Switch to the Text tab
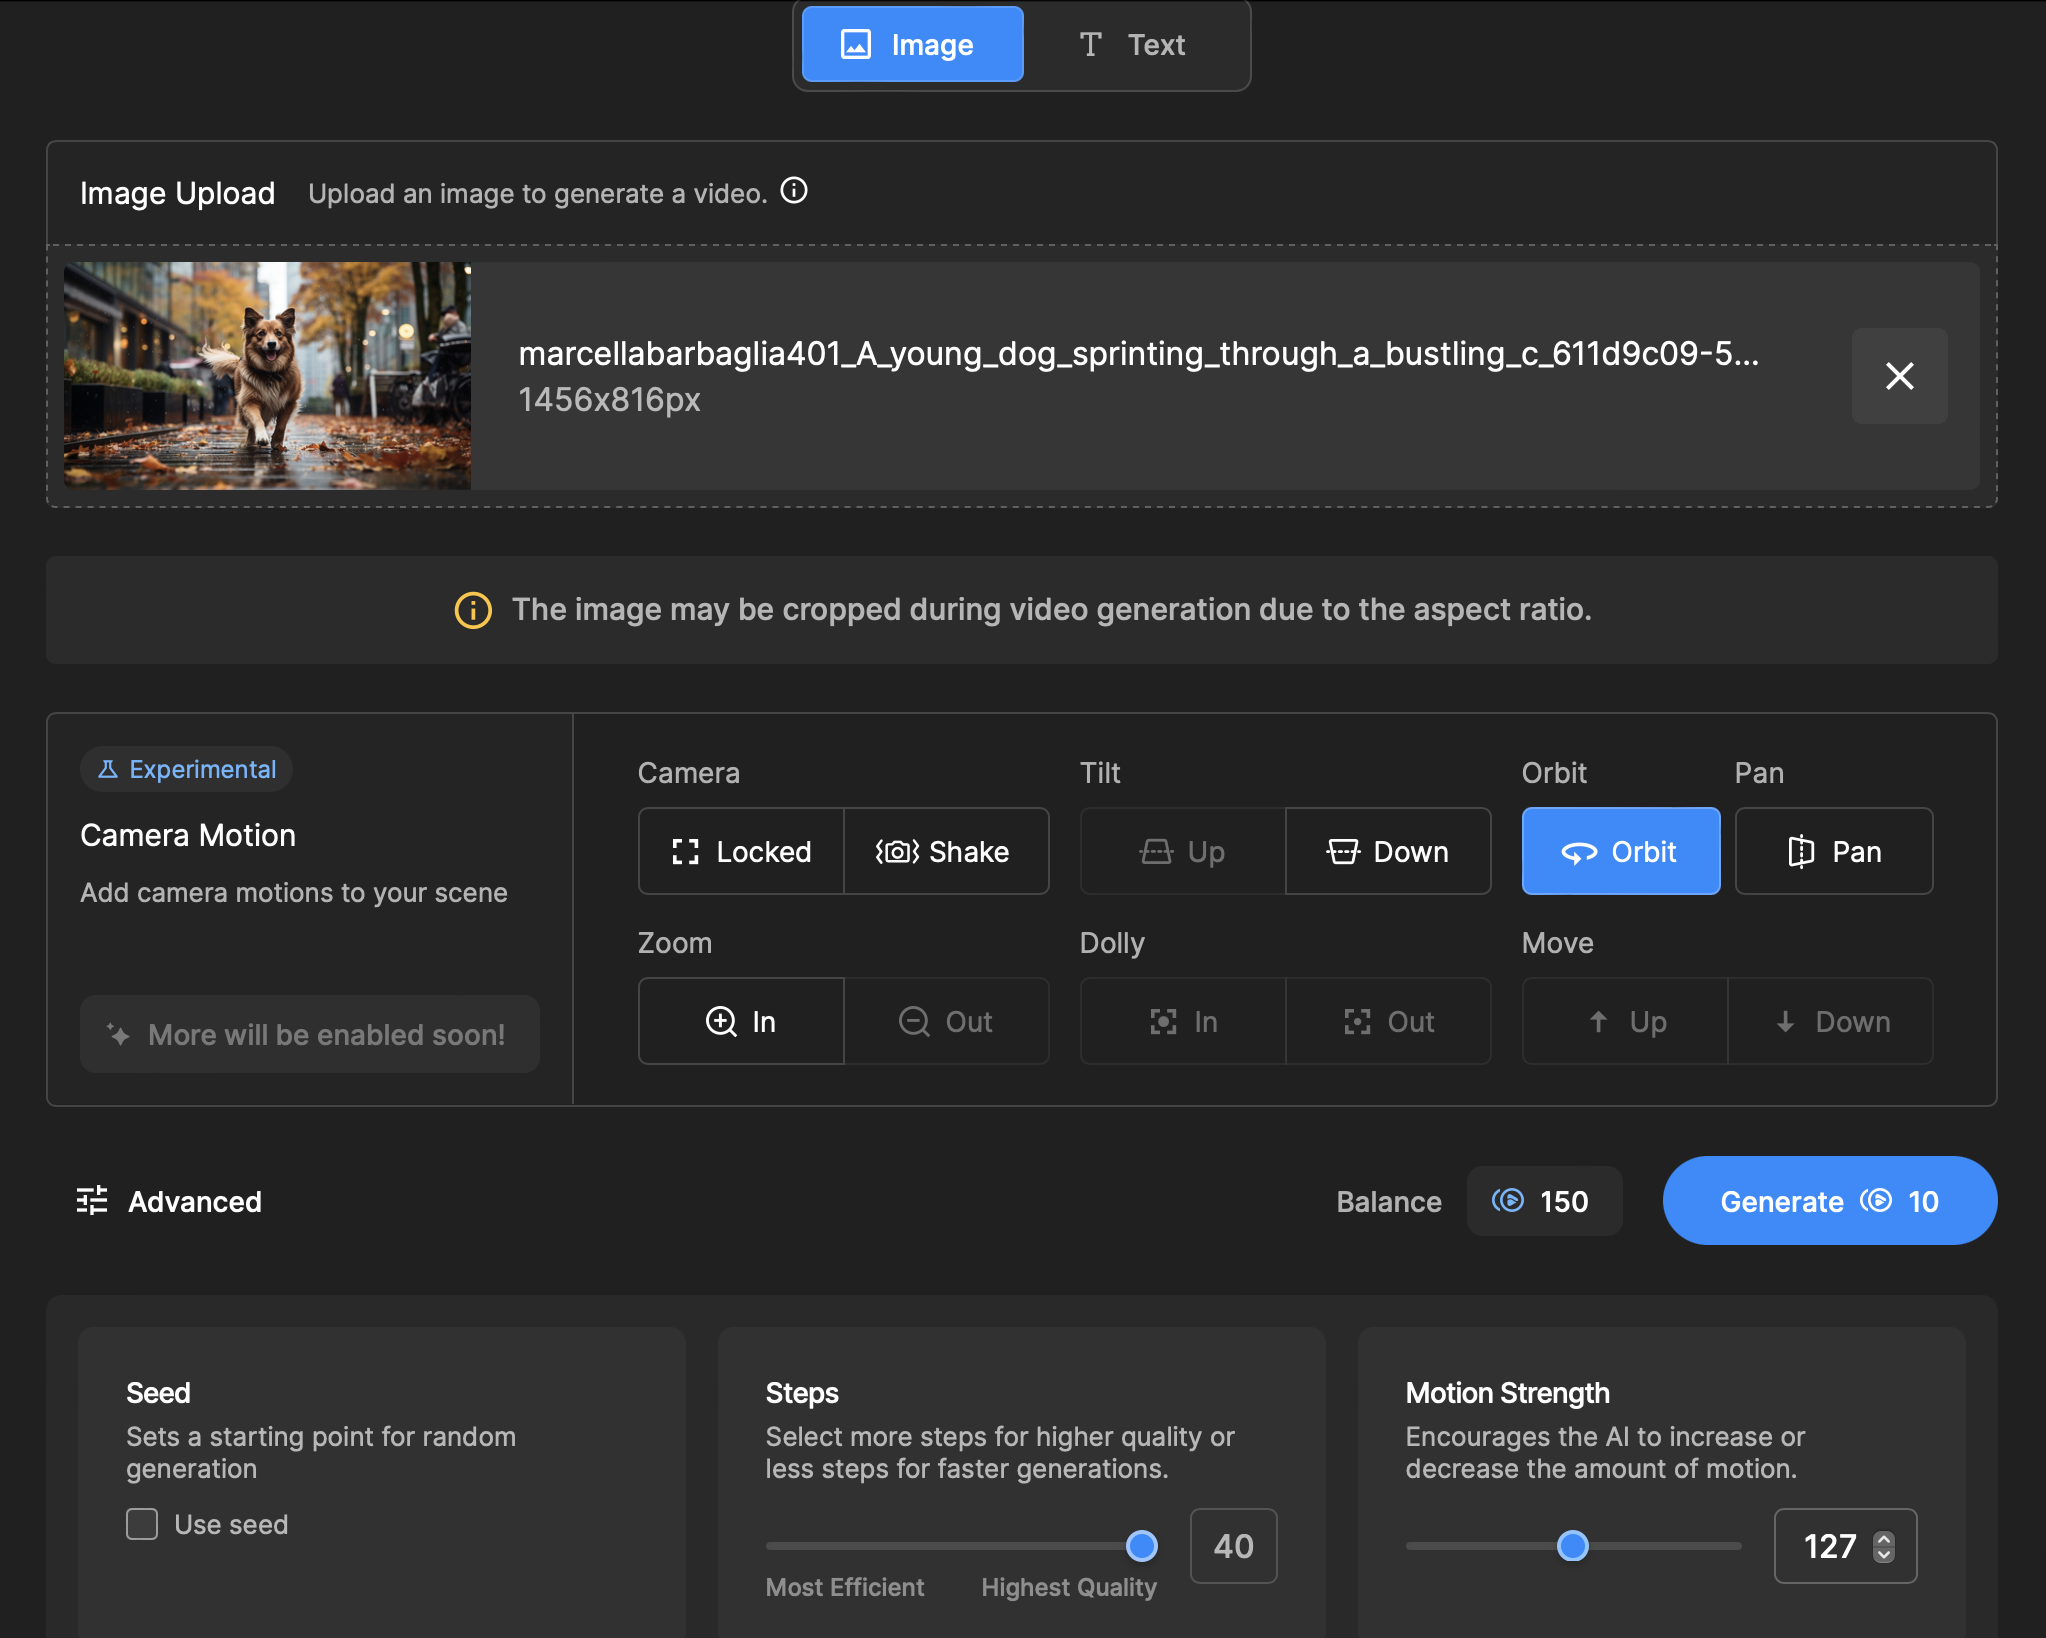 point(1133,45)
